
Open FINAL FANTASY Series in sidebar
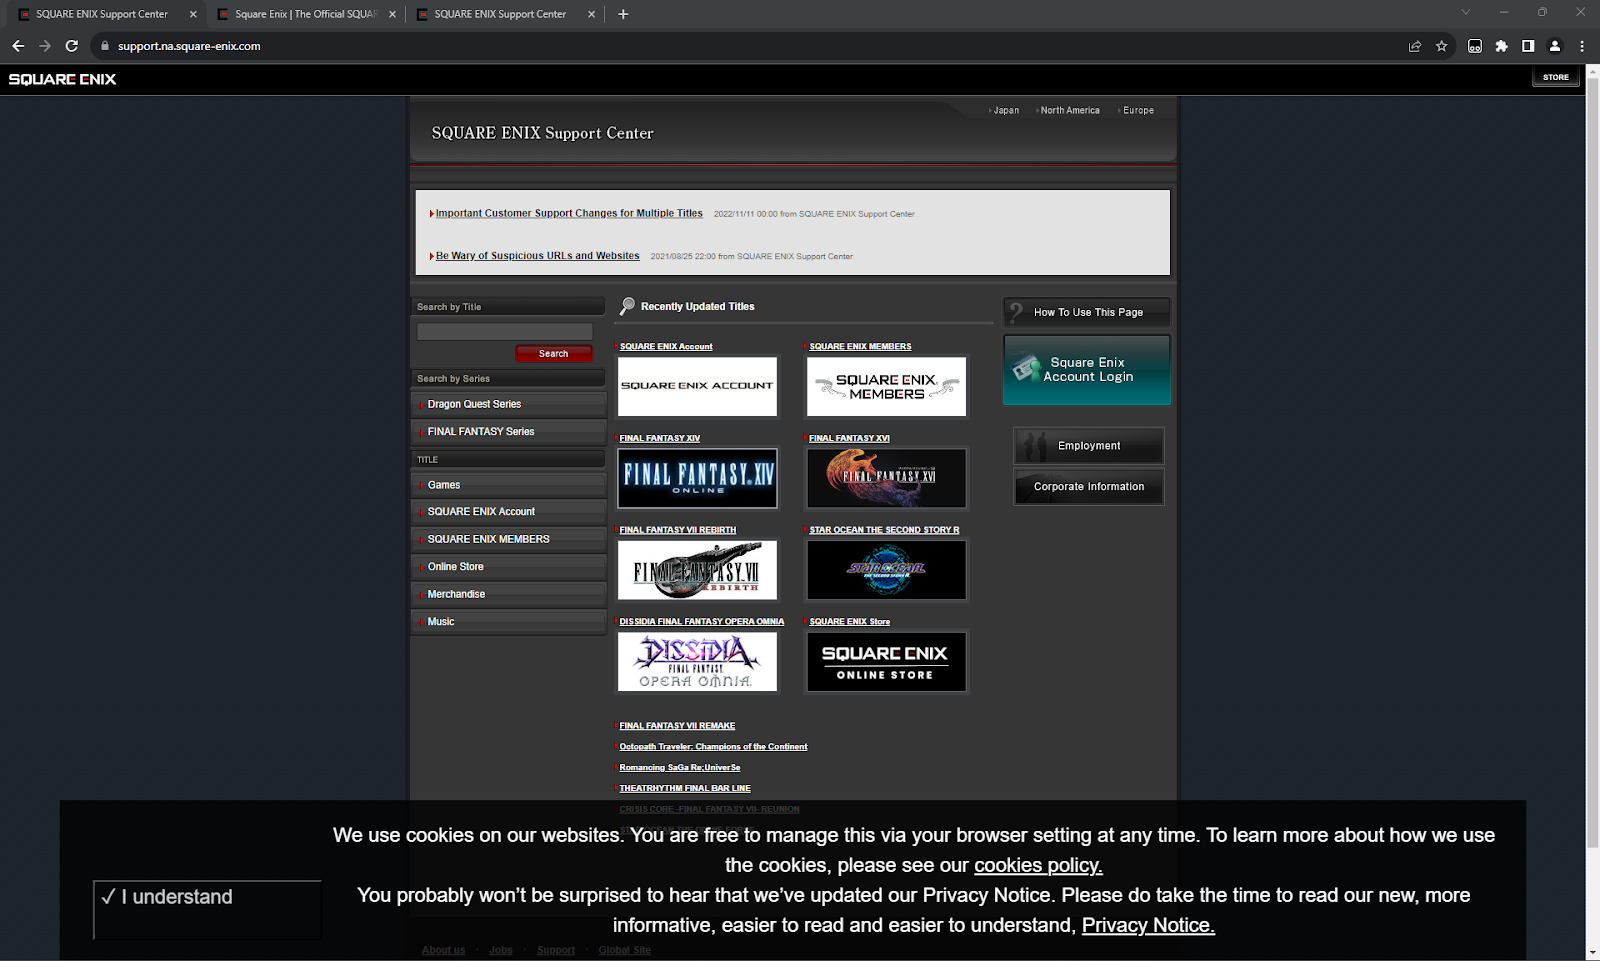pyautogui.click(x=508, y=432)
